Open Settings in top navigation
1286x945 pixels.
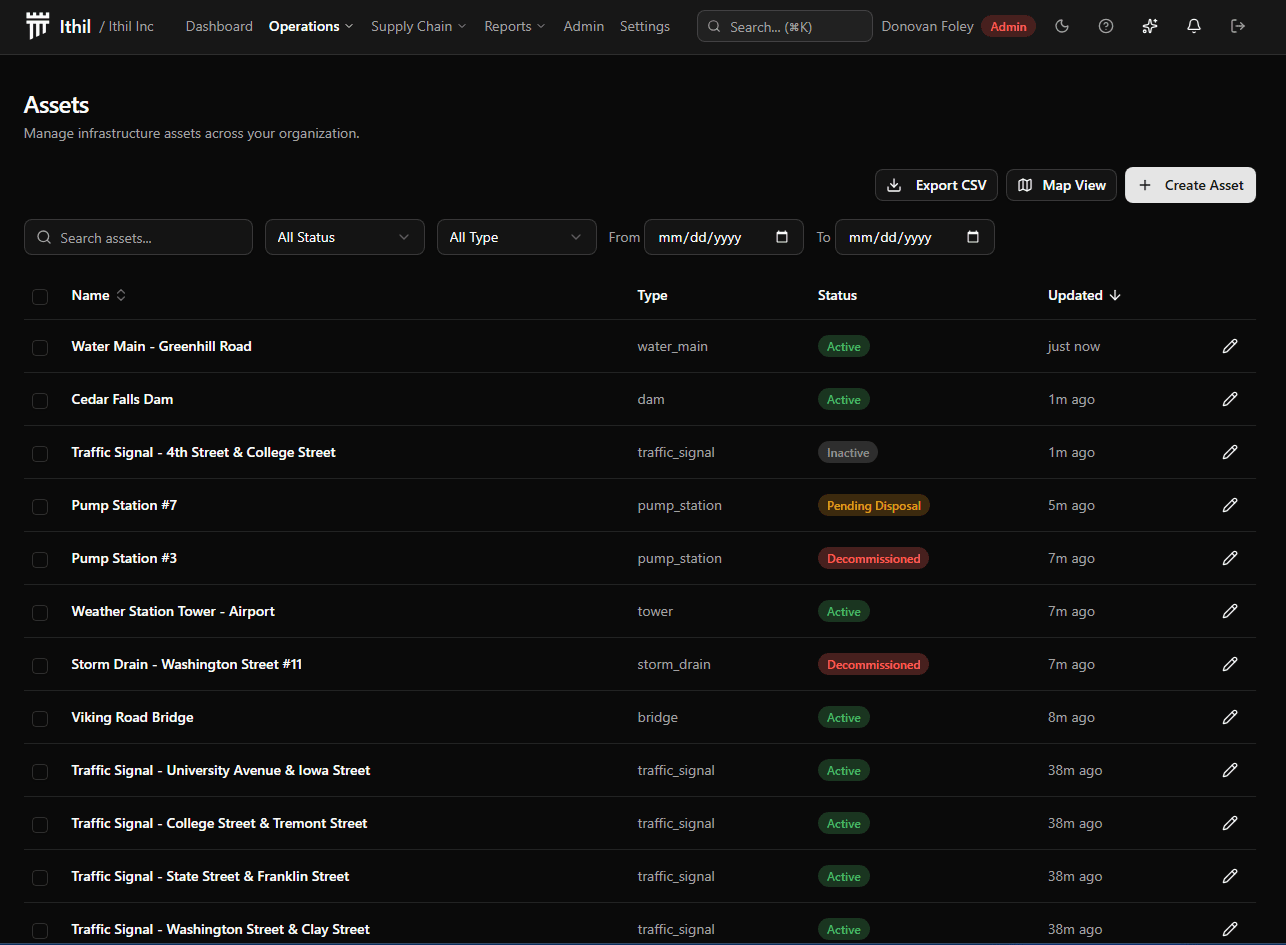[x=645, y=26]
